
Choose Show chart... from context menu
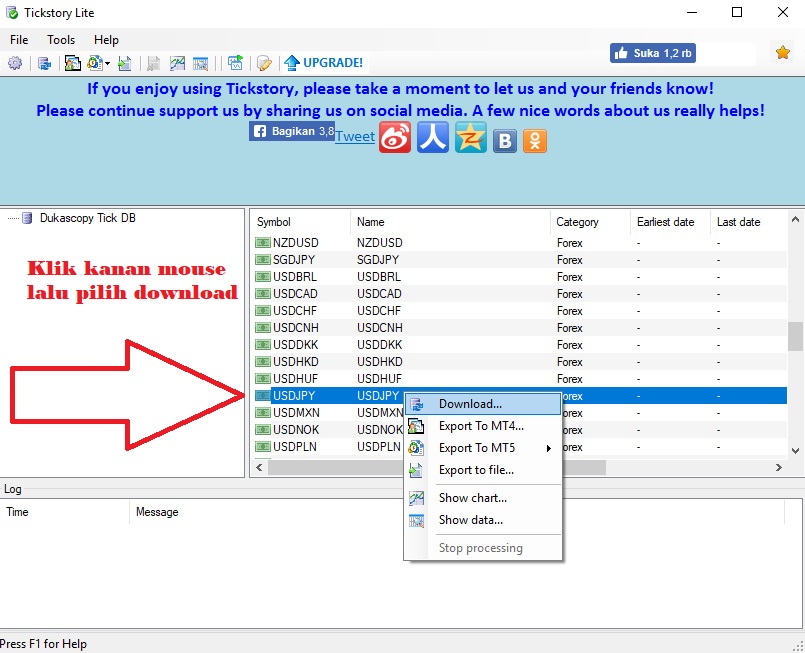coord(483,498)
